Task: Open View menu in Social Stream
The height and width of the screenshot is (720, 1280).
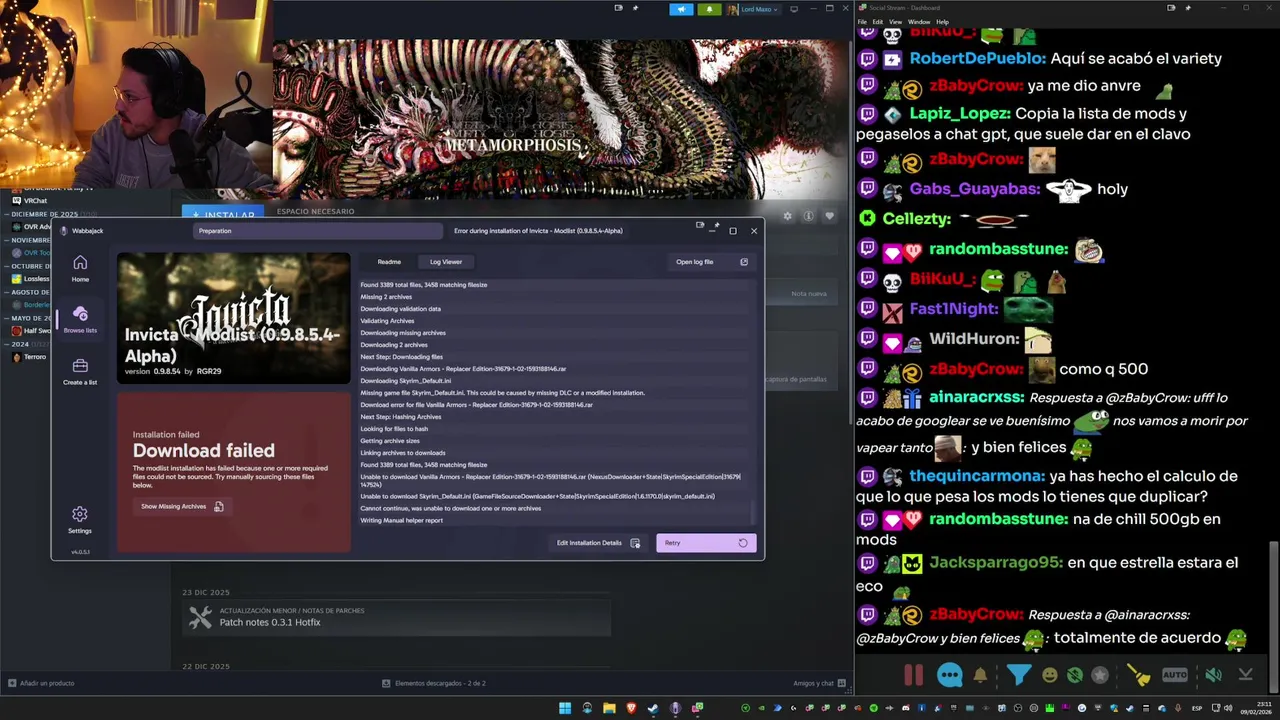Action: (895, 22)
